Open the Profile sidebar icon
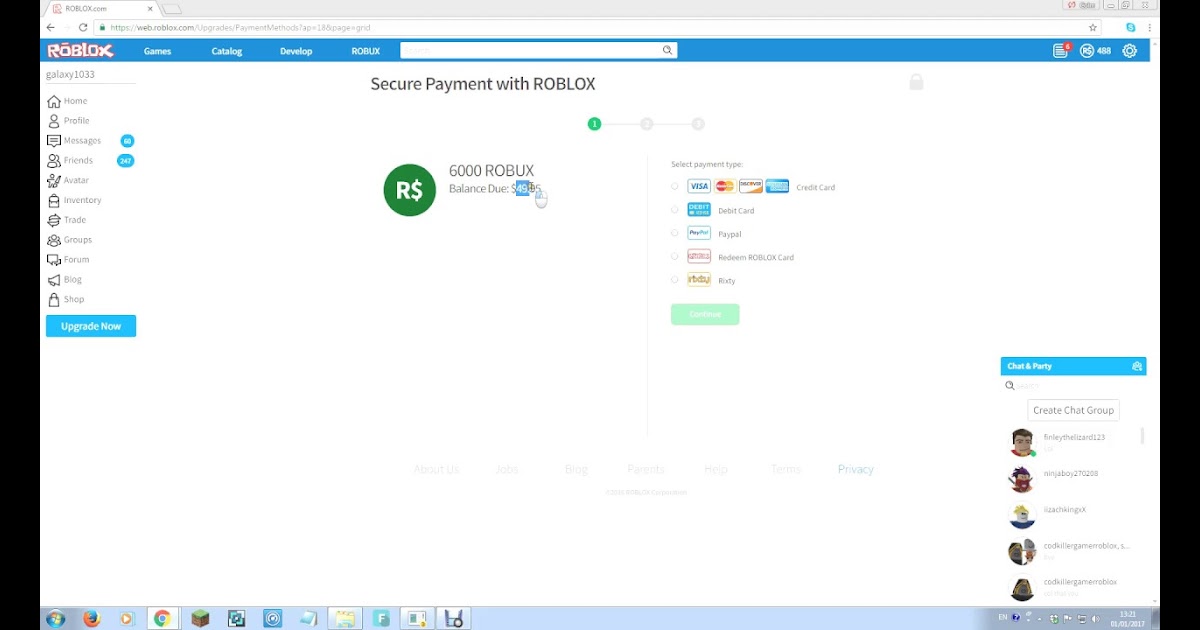This screenshot has height=630, width=1200. (x=54, y=121)
